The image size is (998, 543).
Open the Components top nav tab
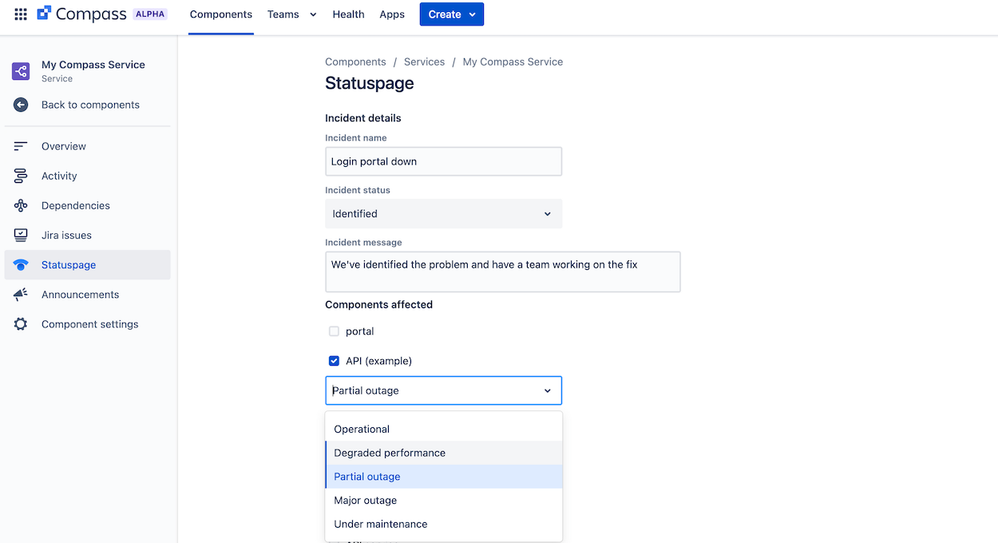[x=221, y=15]
